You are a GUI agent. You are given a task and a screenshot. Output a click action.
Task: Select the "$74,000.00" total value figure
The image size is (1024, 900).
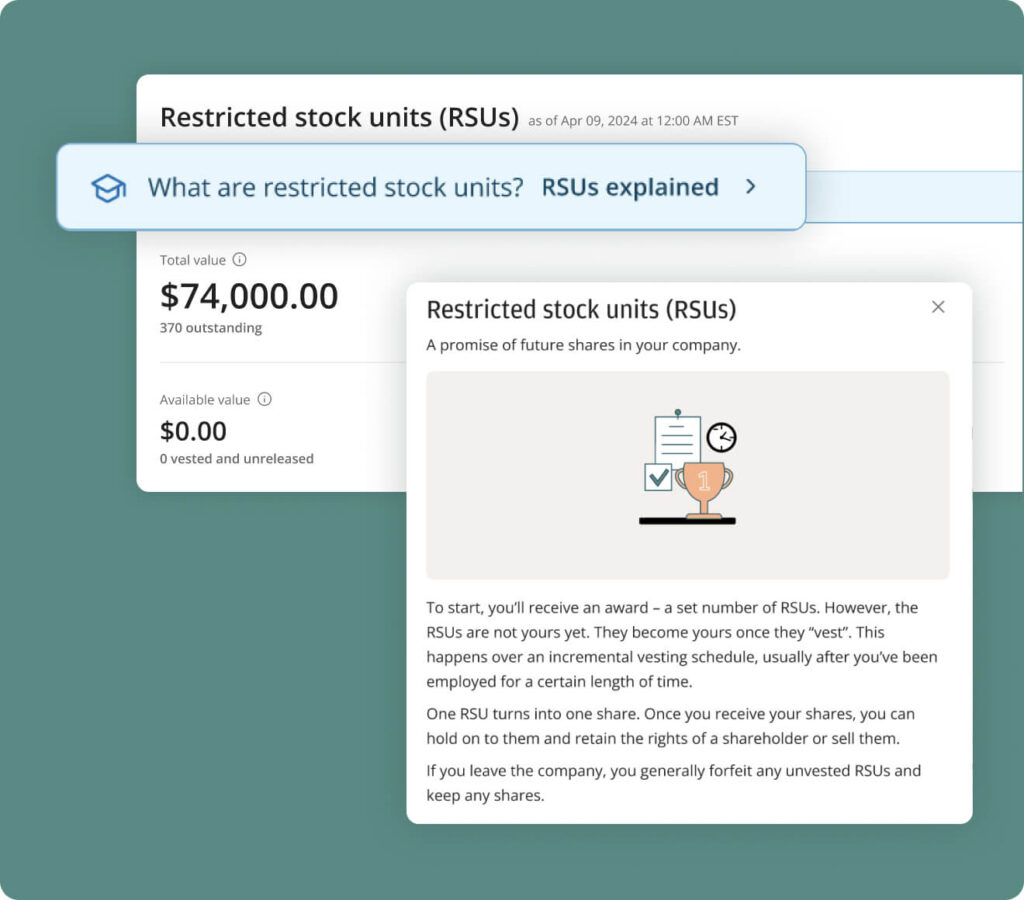249,296
